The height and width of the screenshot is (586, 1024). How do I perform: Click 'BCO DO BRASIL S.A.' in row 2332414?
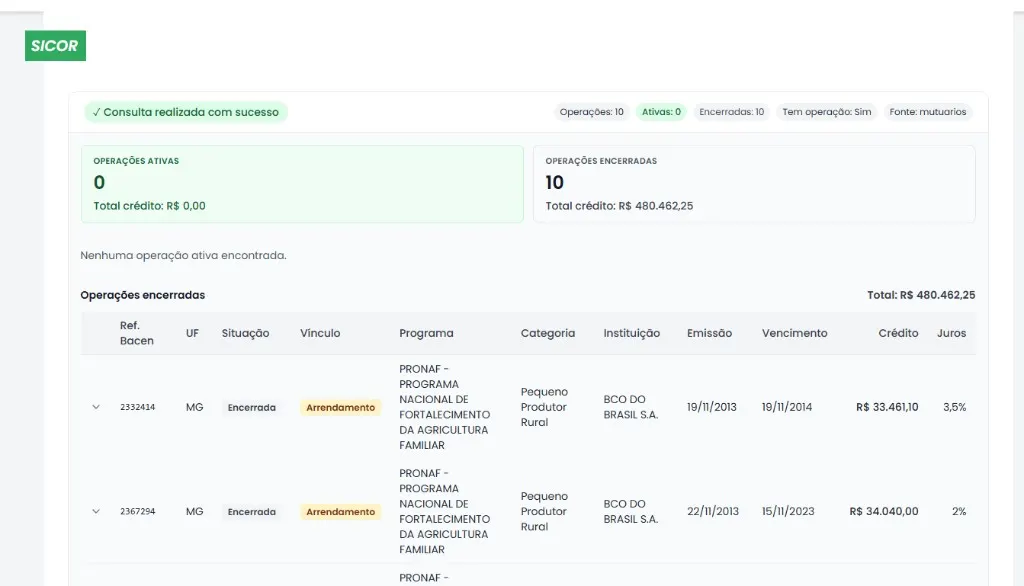[631, 407]
